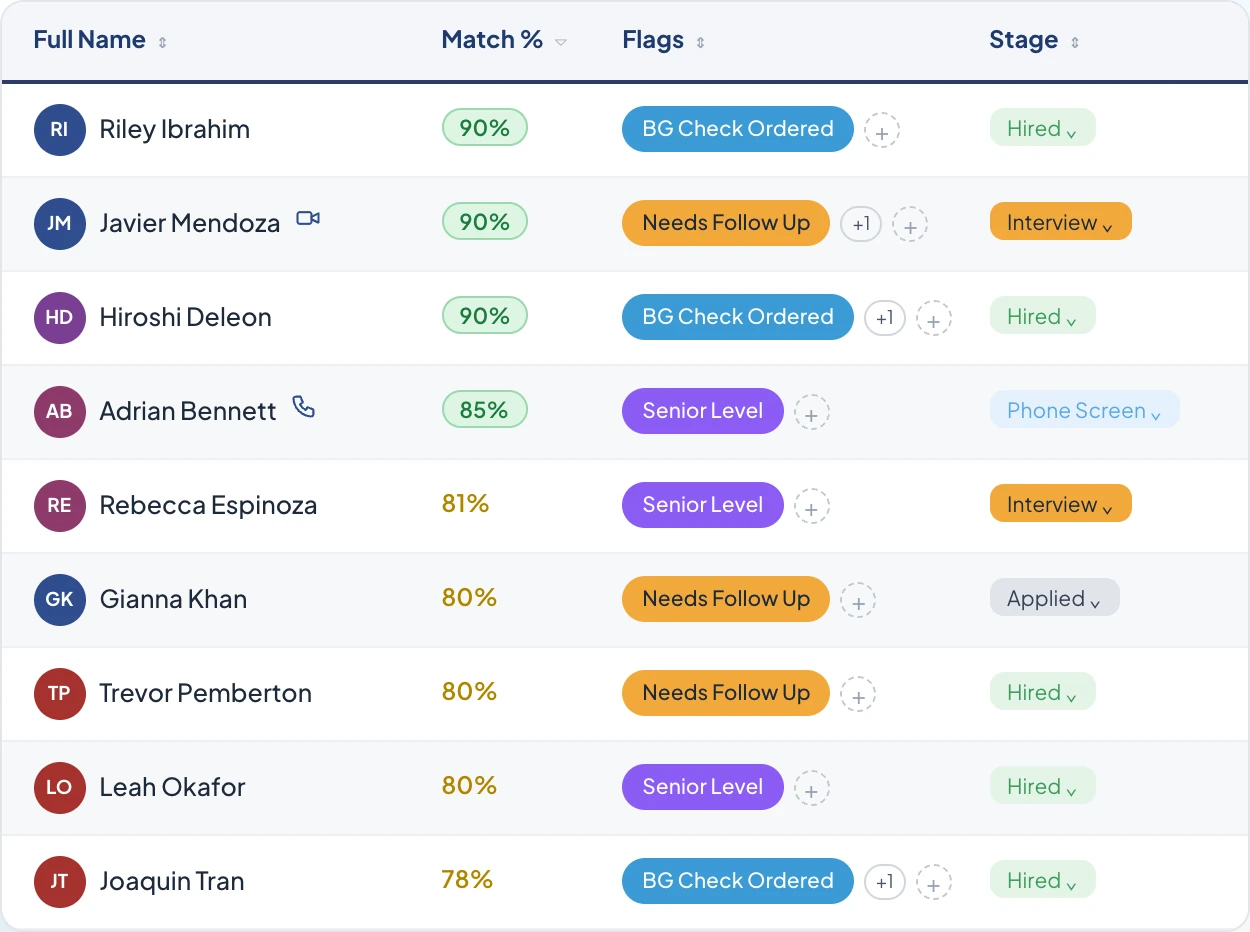The width and height of the screenshot is (1250, 932).
Task: Click the LO avatar for Leah Okafor
Action: point(60,788)
